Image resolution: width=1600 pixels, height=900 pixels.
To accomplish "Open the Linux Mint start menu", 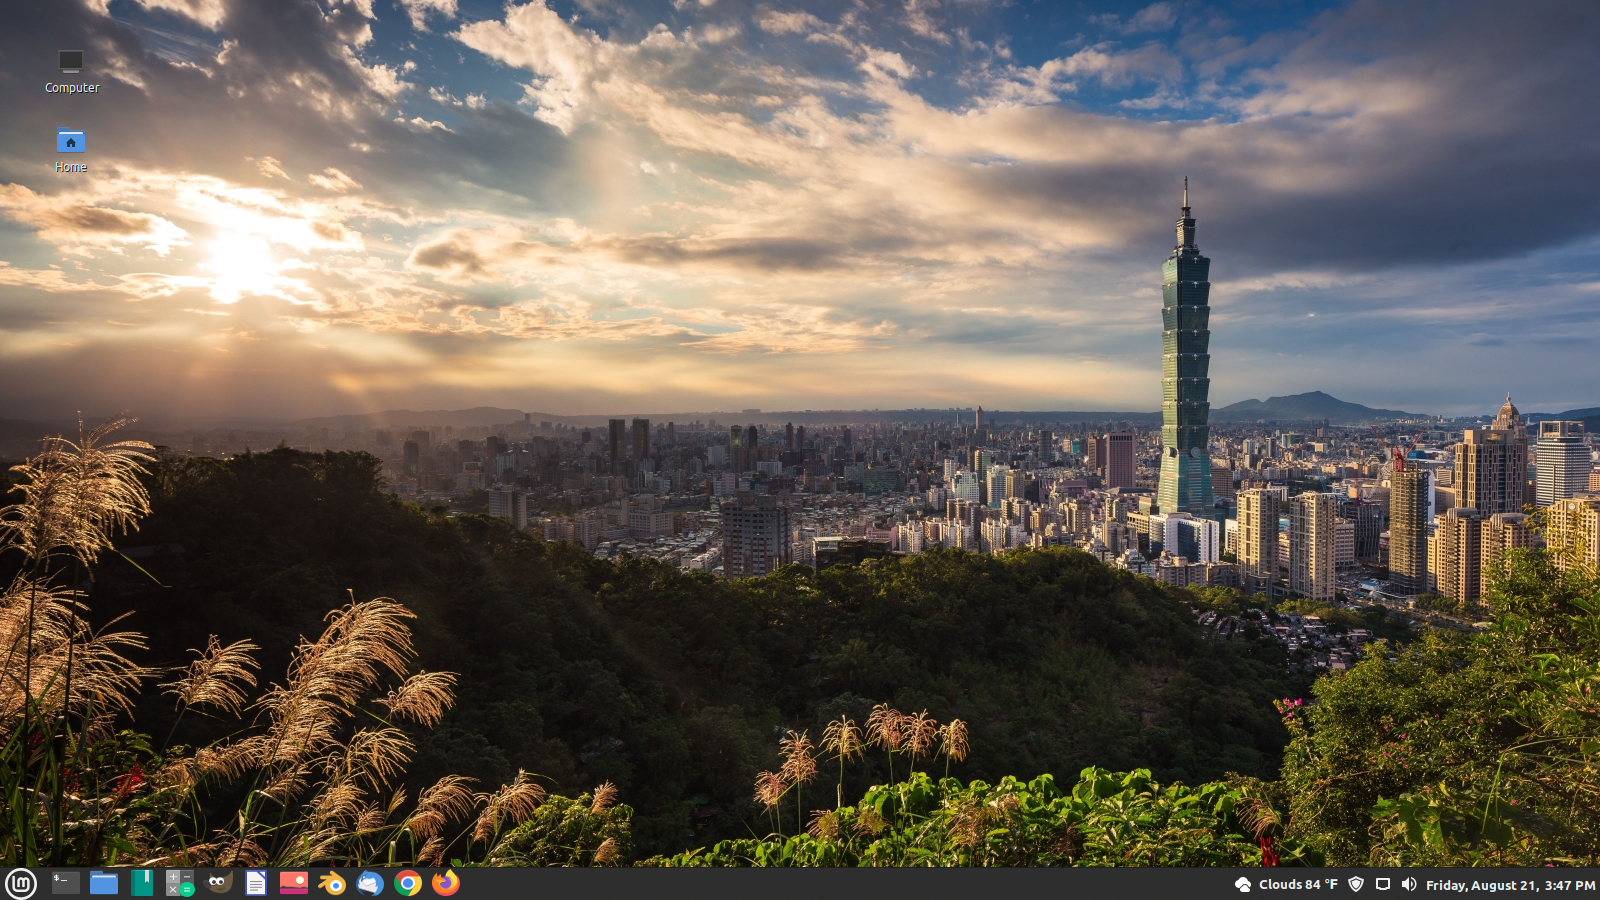I will point(21,883).
